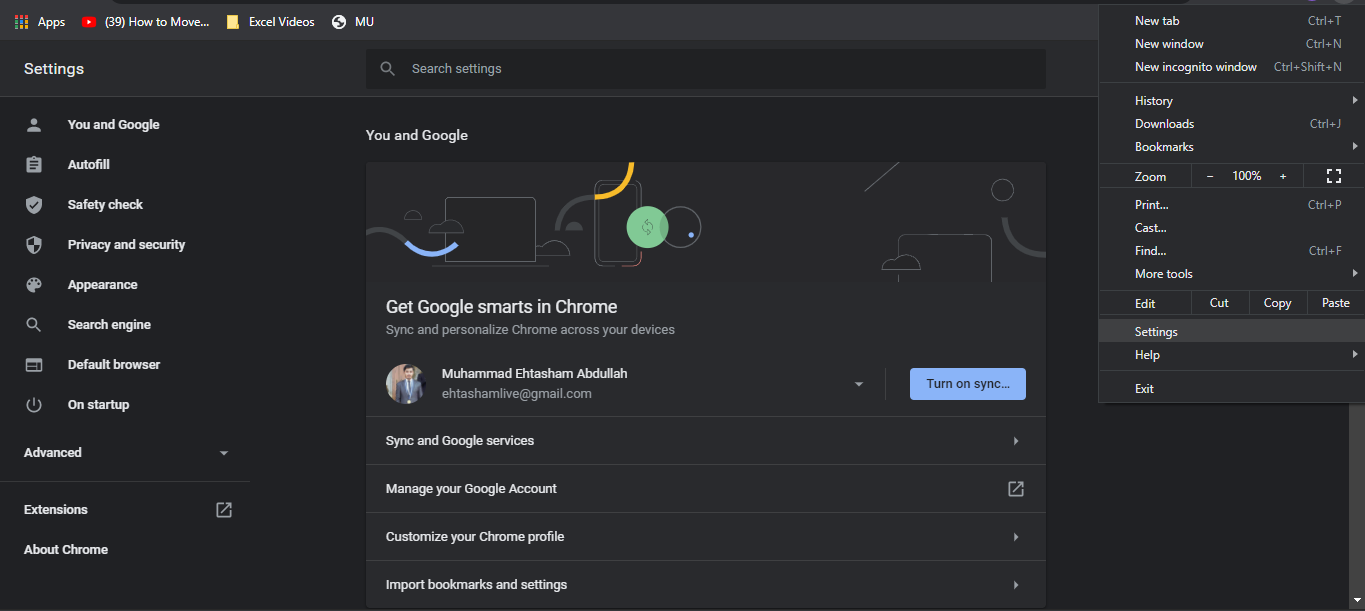Expand Sync and Google services row
1365x611 pixels.
point(1015,441)
